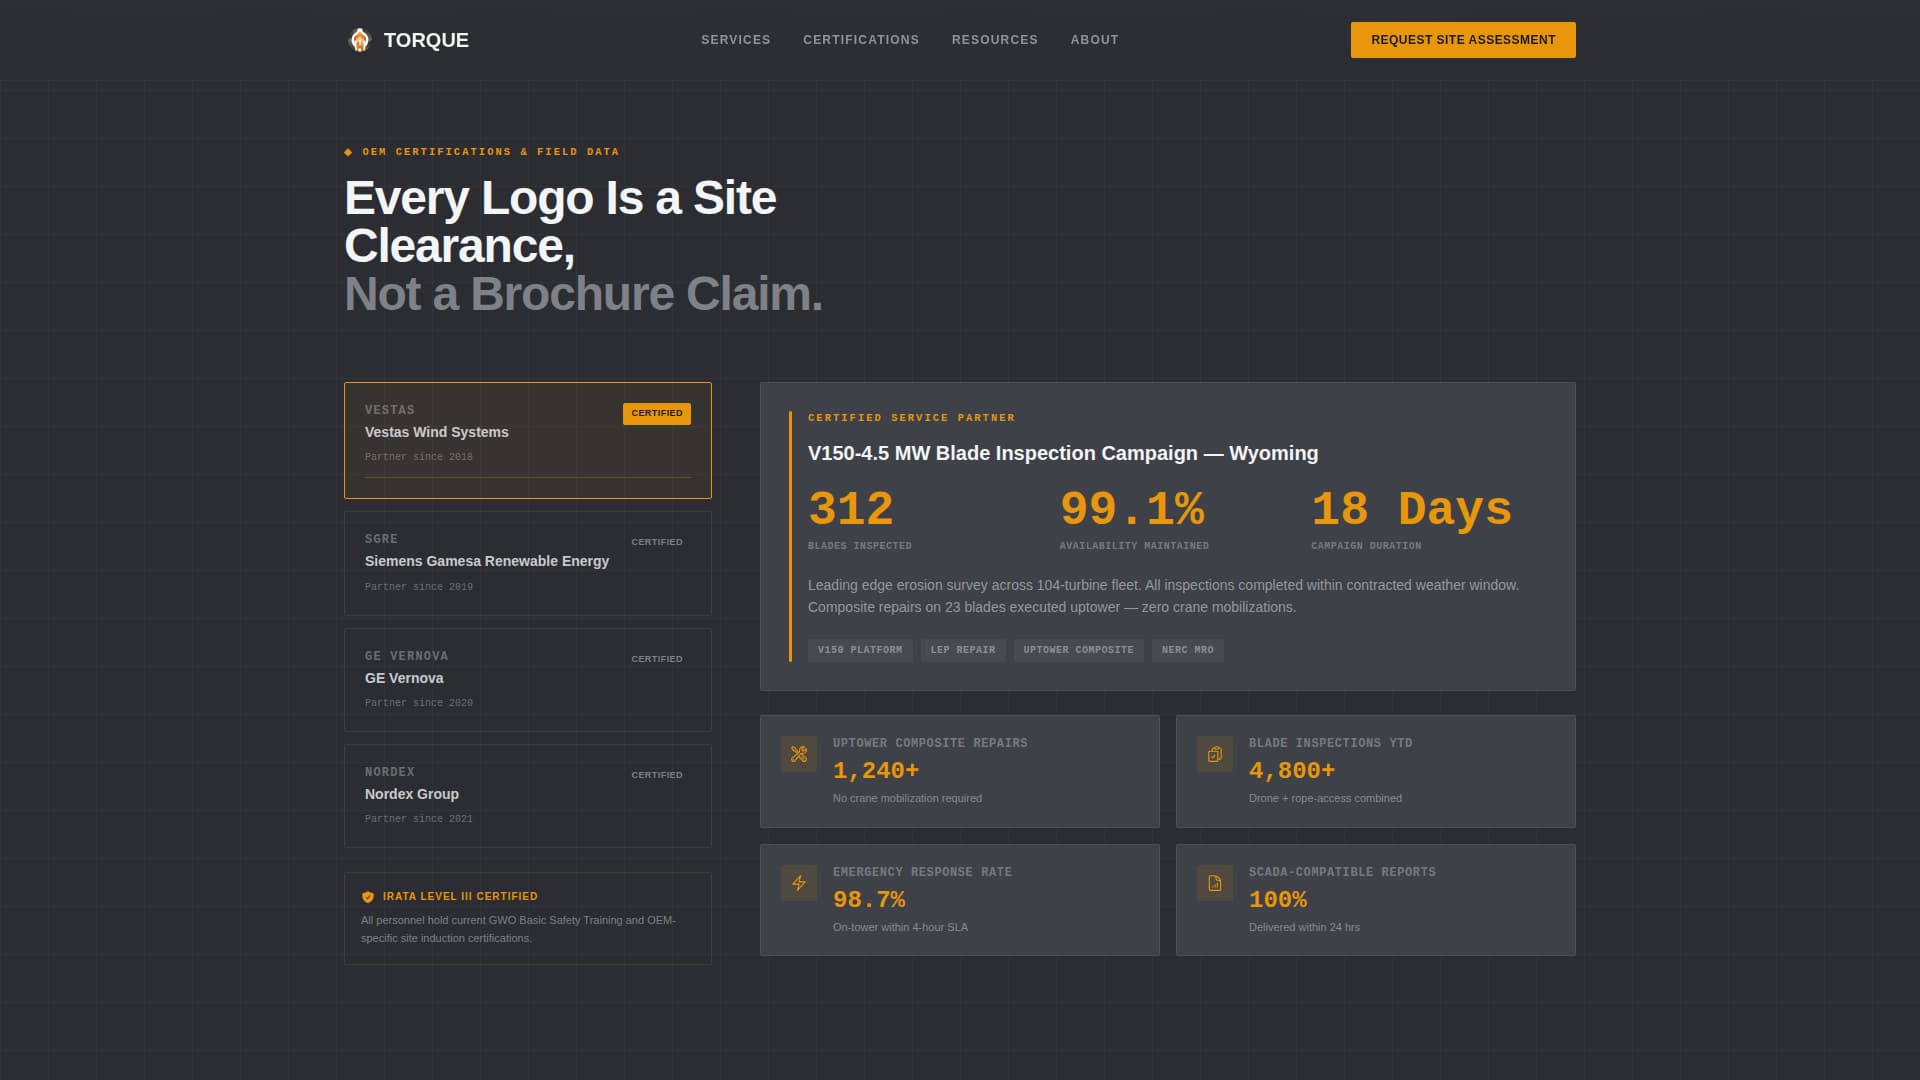Viewport: 1920px width, 1080px height.
Task: Click the LEP REPAIR tag
Action: (x=963, y=650)
